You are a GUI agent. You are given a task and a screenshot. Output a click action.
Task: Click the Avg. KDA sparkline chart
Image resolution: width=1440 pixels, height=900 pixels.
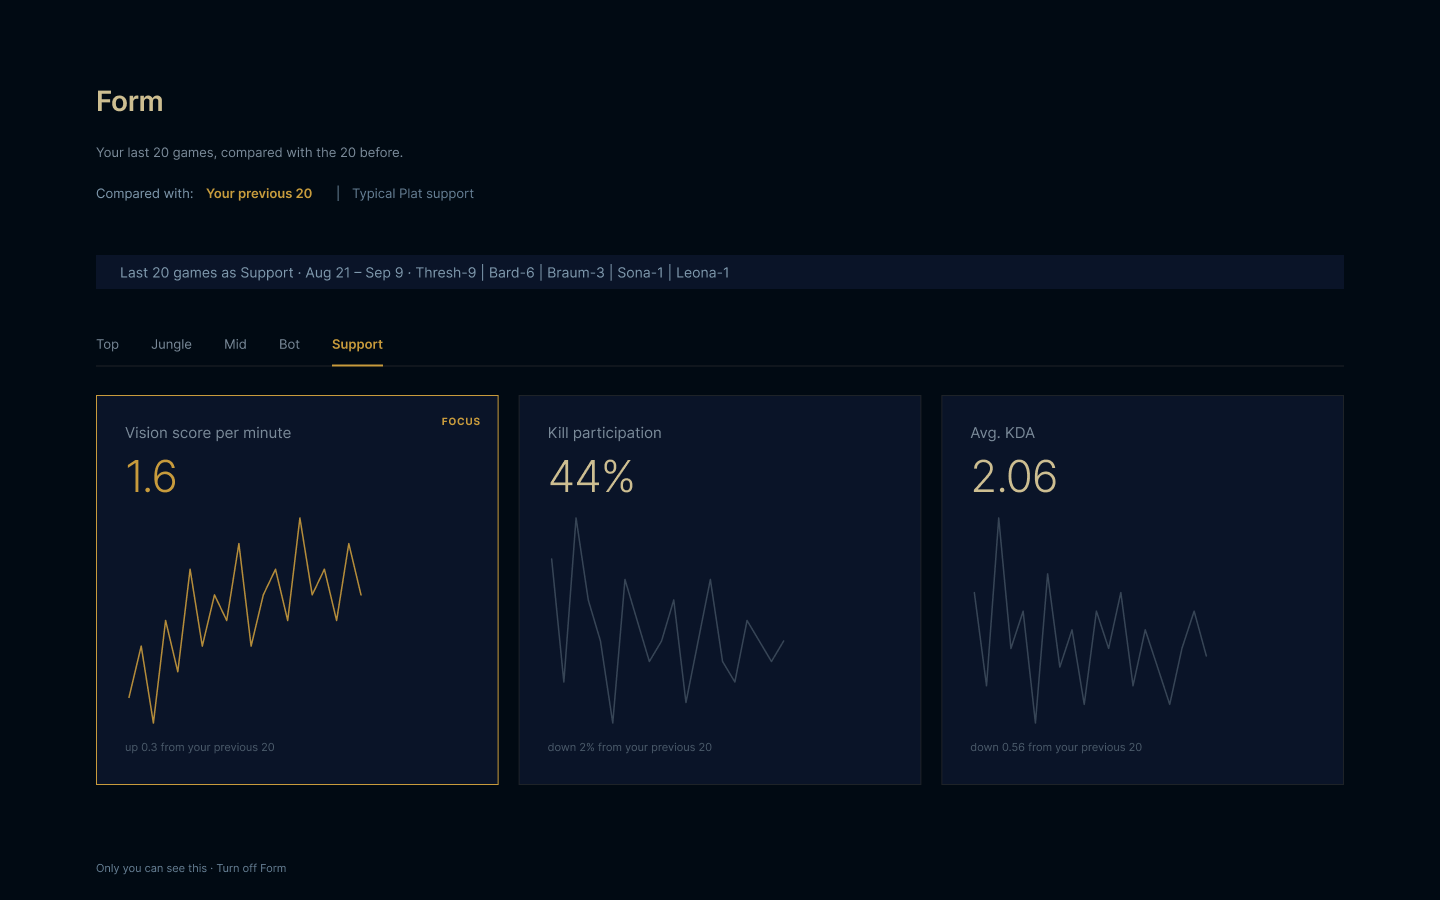coord(1090,620)
